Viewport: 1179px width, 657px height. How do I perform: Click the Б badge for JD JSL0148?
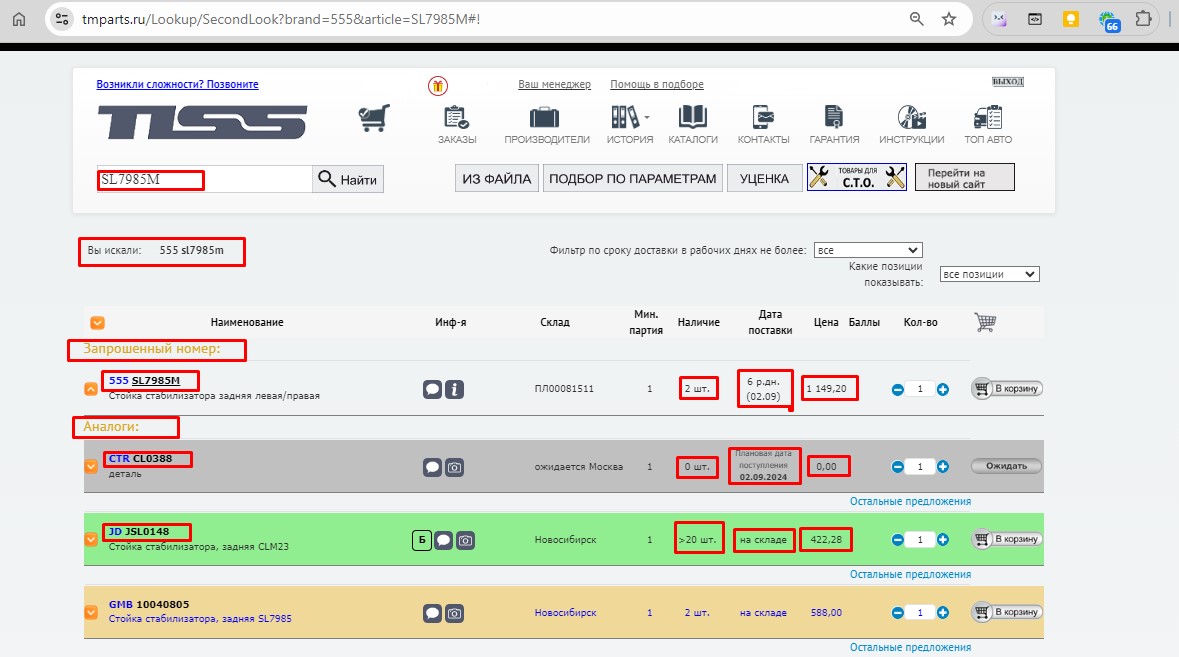(422, 540)
